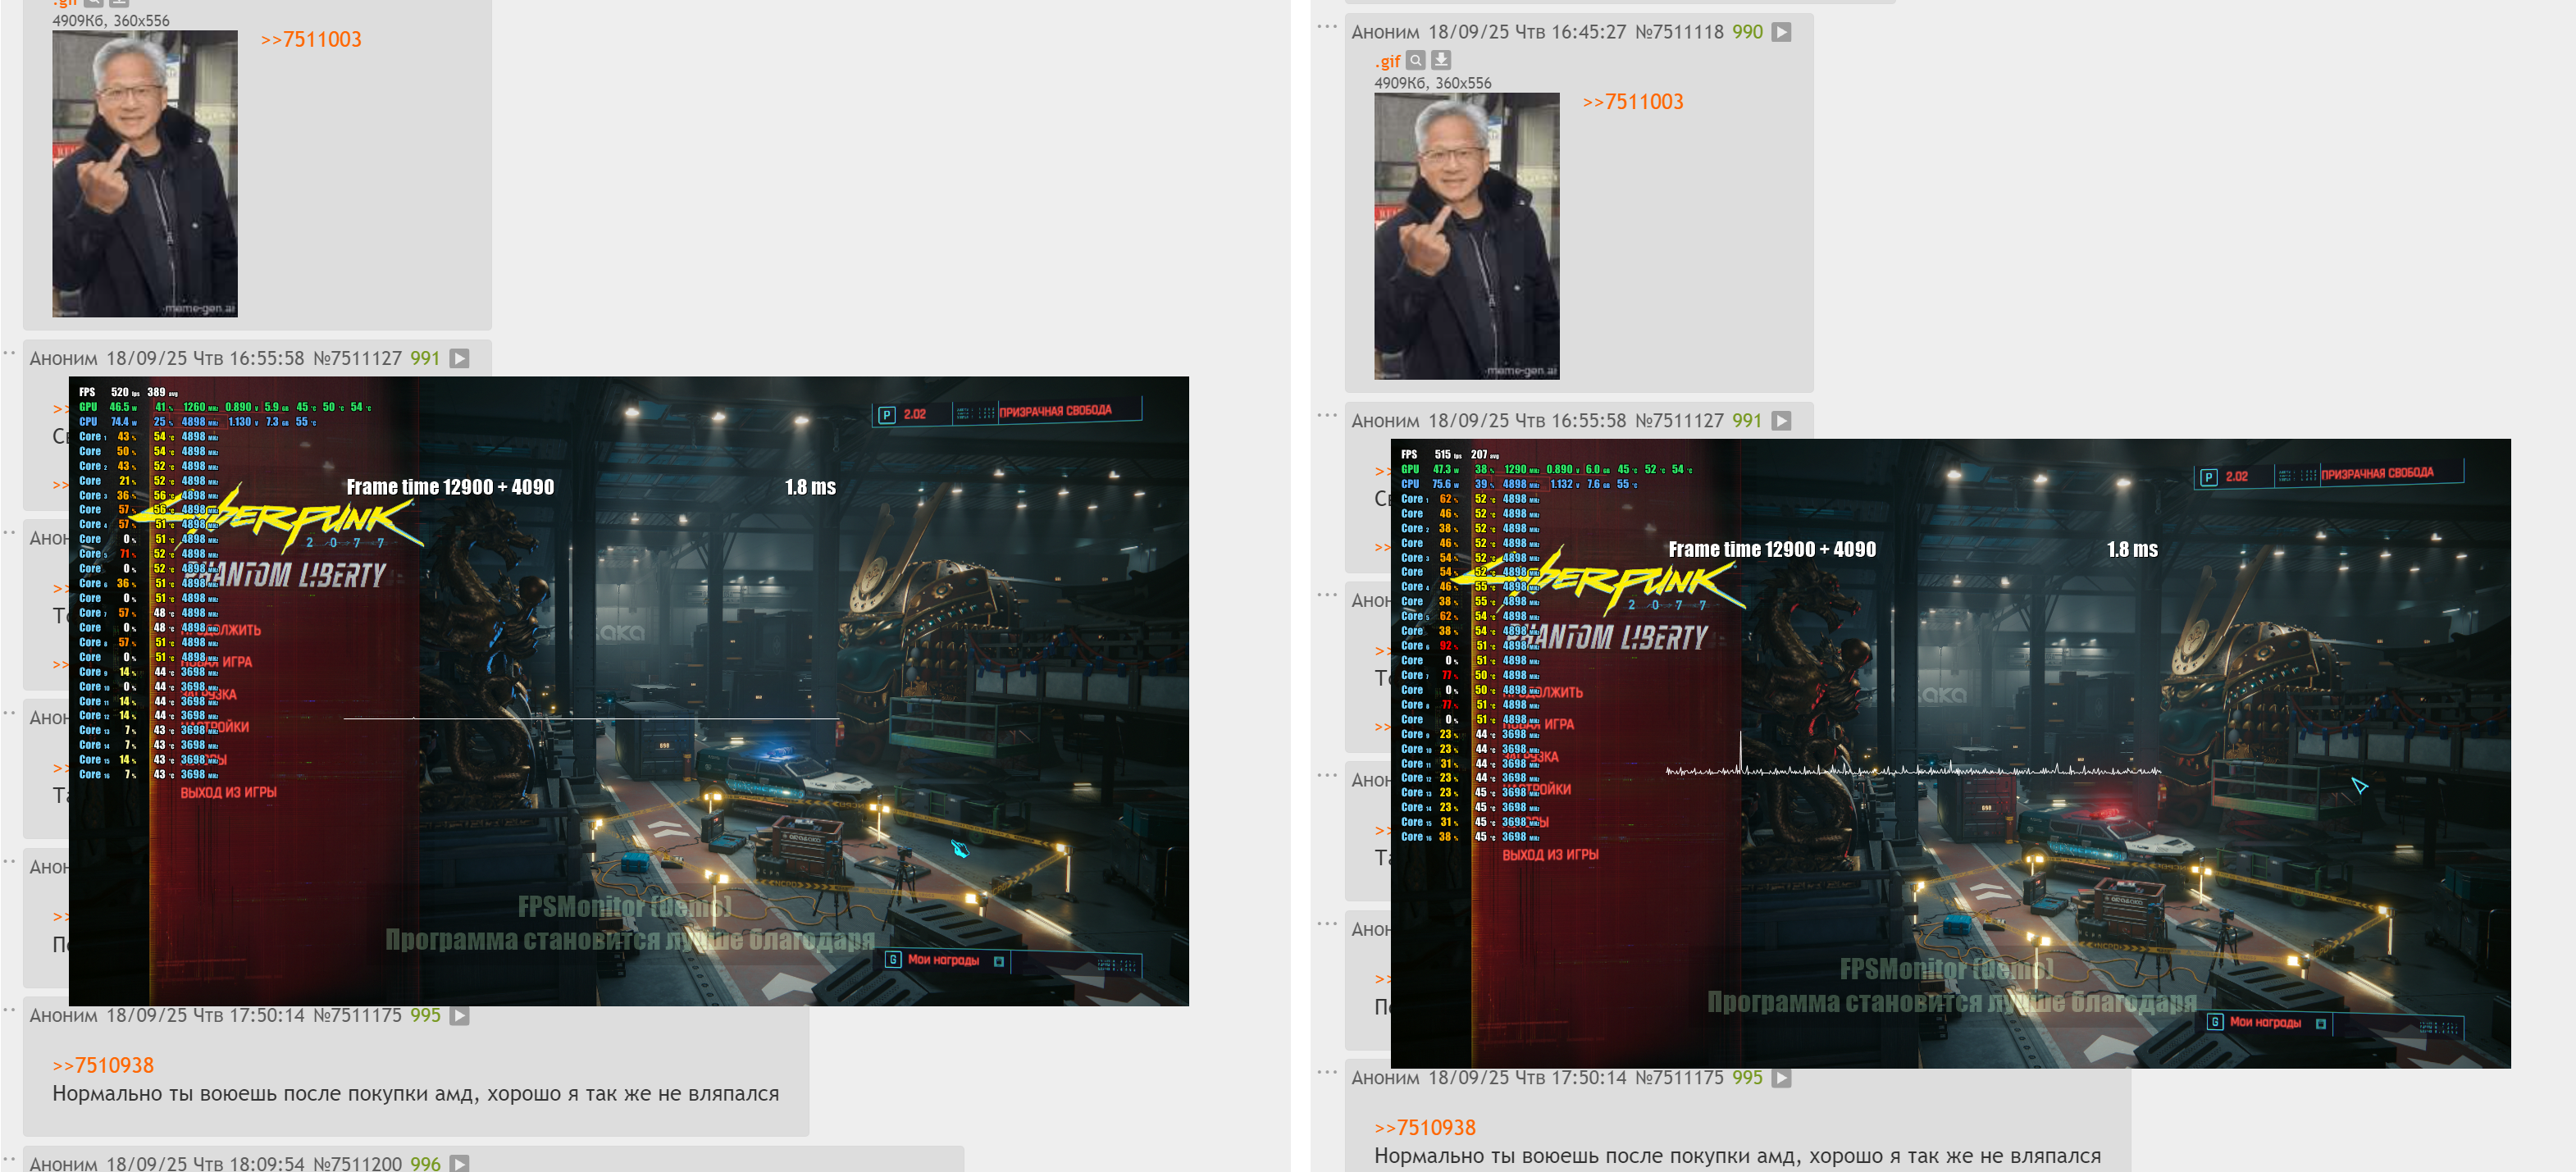Click the post number №7511118

point(1679,32)
